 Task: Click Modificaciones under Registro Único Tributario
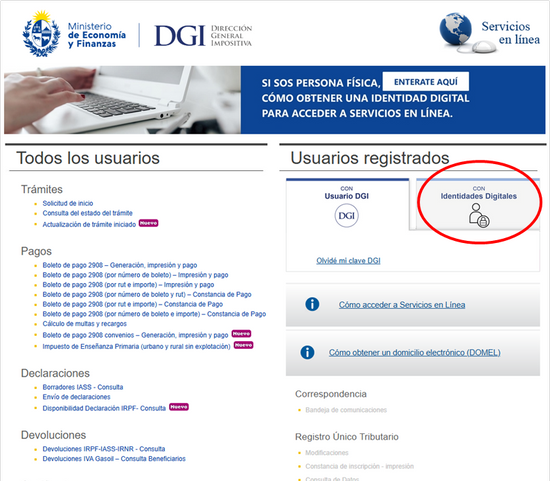(327, 453)
